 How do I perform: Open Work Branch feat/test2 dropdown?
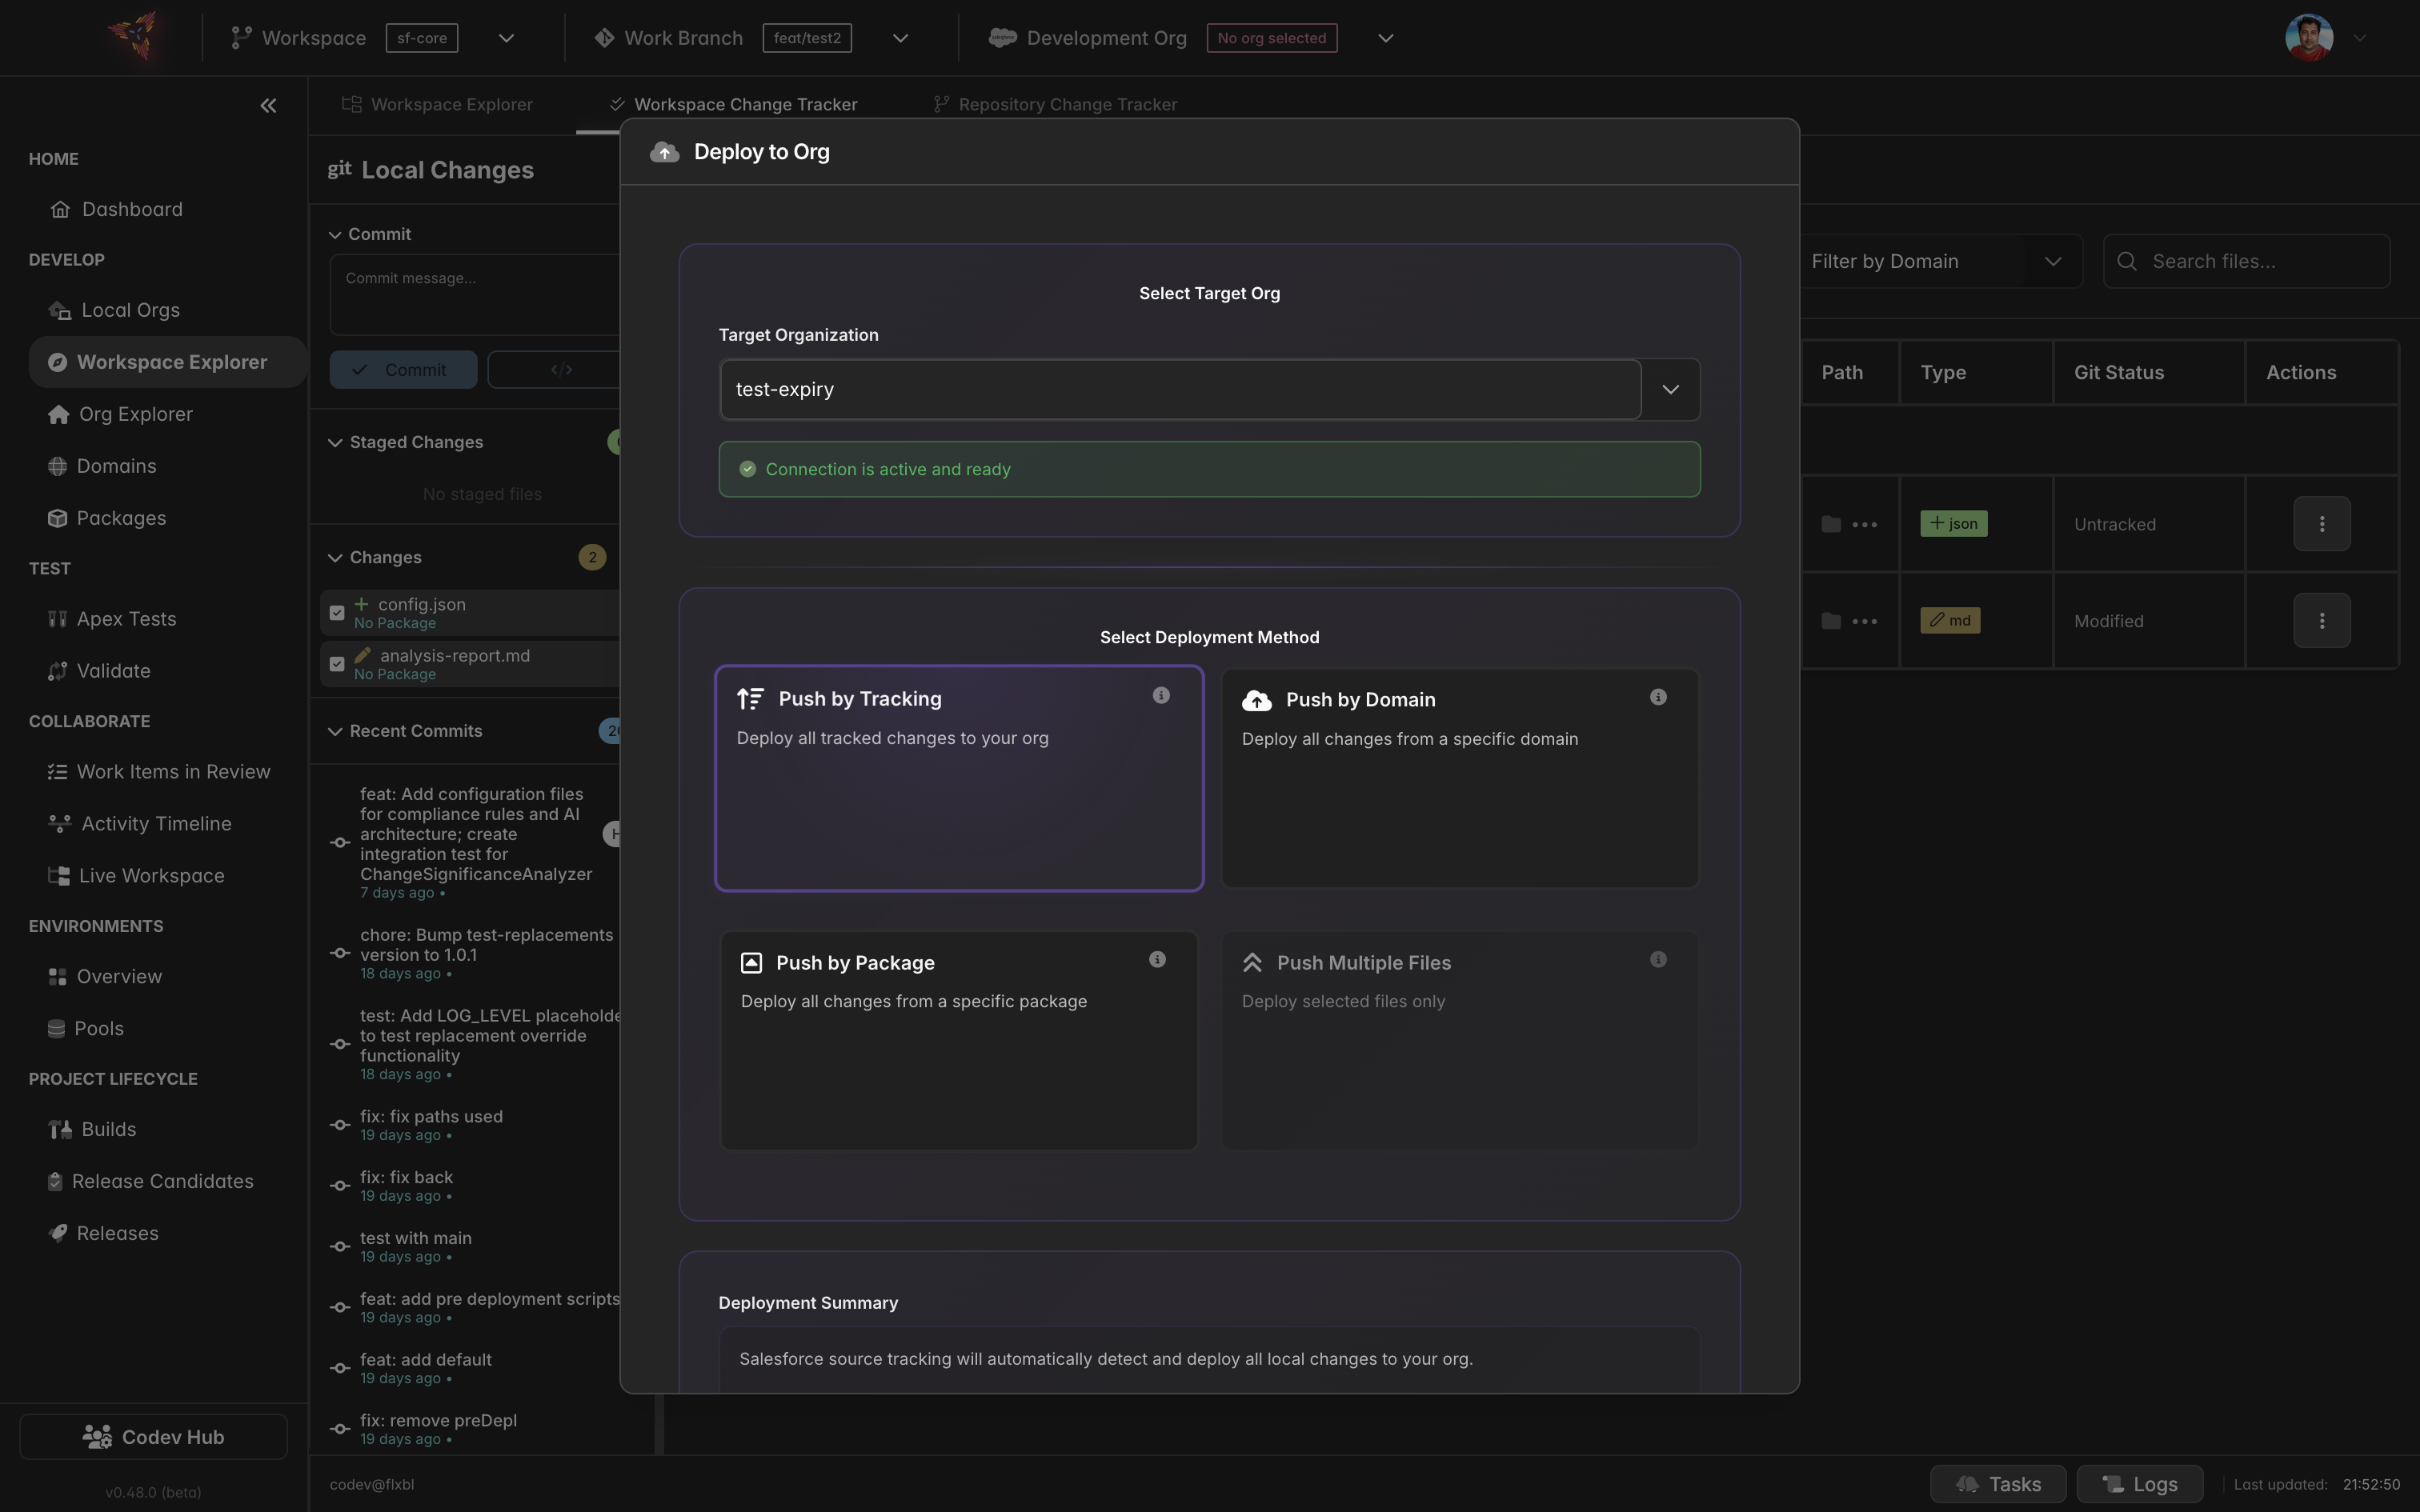(900, 38)
